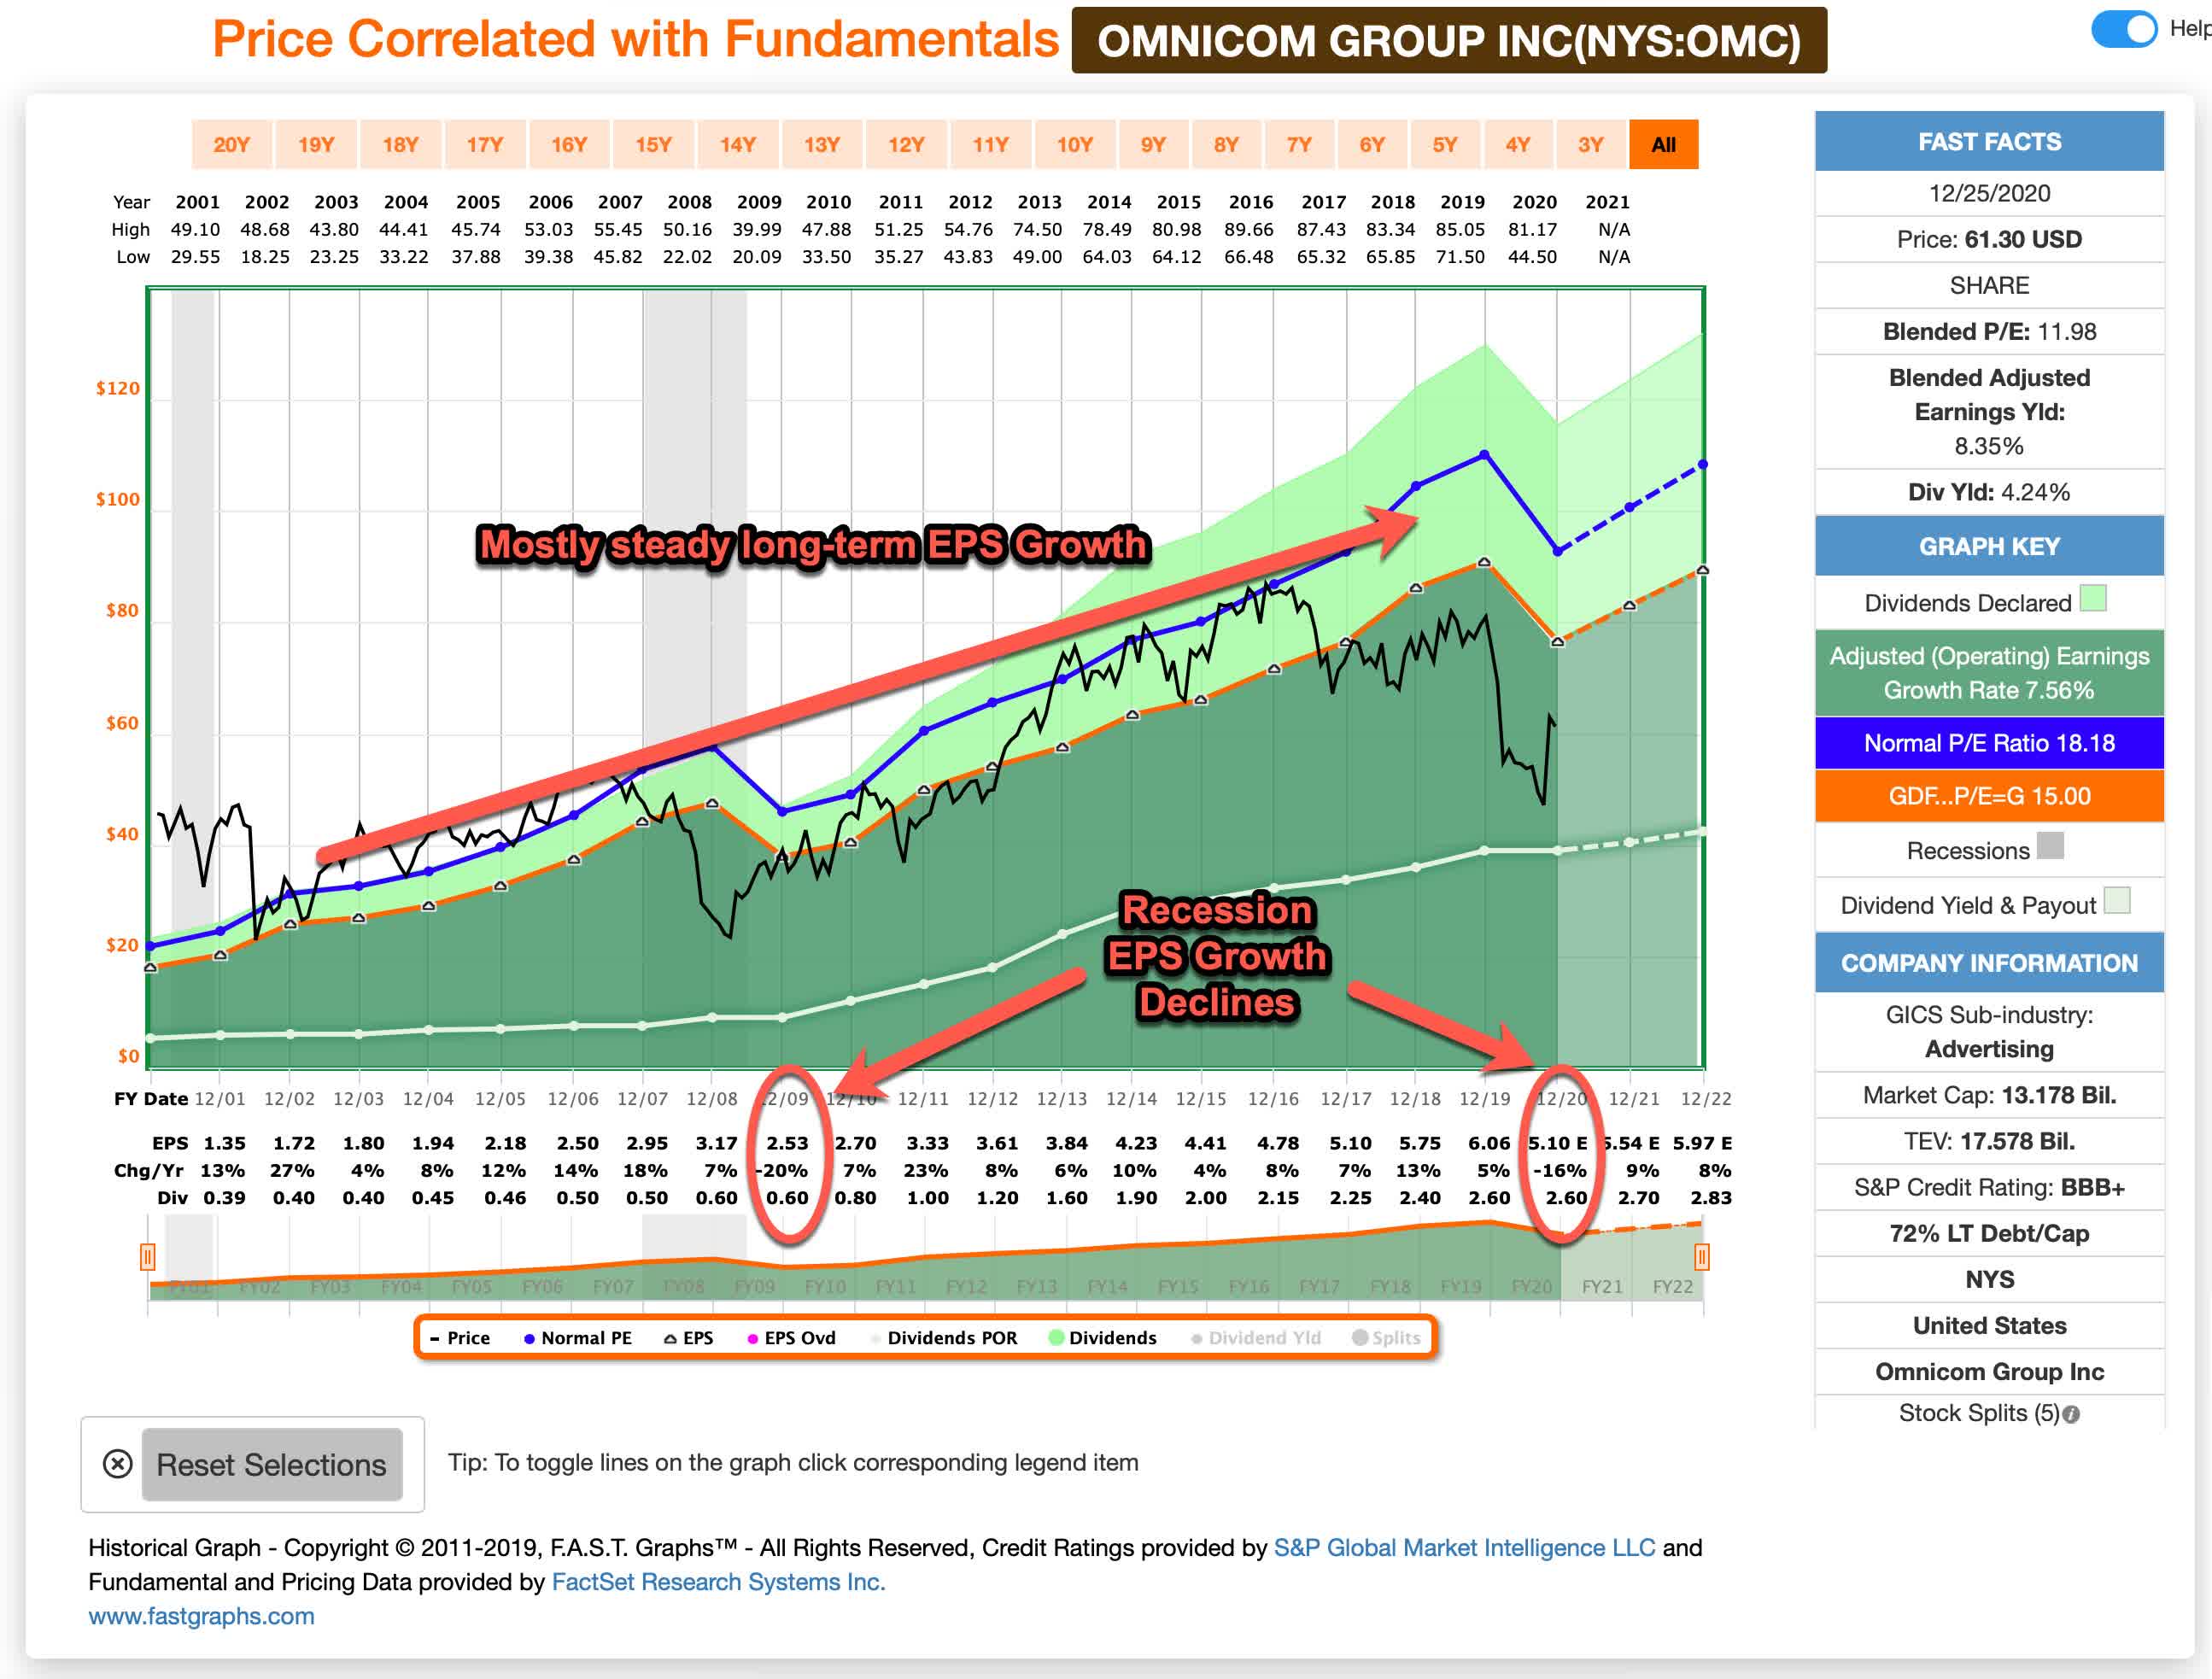
Task: Click the Normal P/E Ratio 18.18 key
Action: (1989, 743)
